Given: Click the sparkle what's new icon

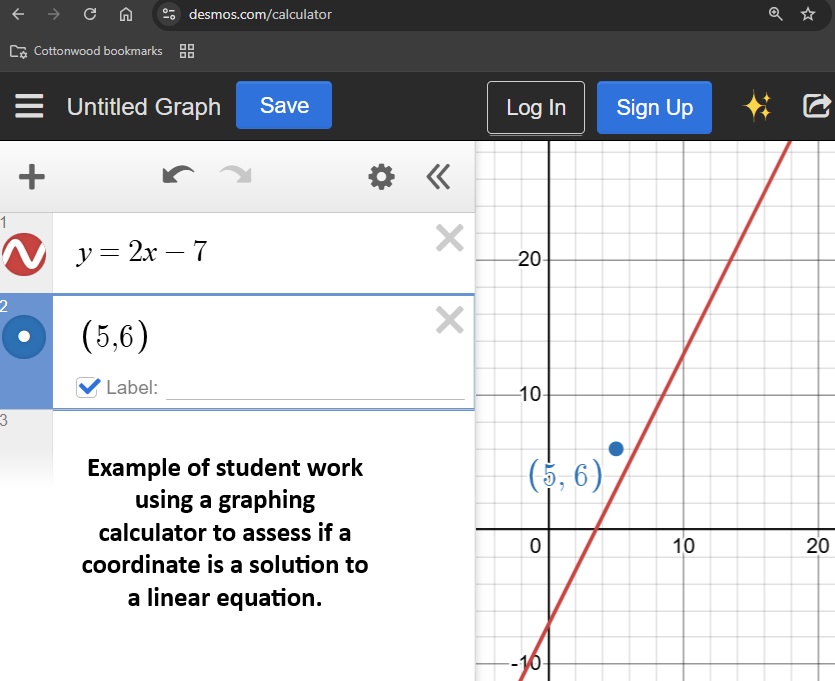Looking at the screenshot, I should 757,107.
